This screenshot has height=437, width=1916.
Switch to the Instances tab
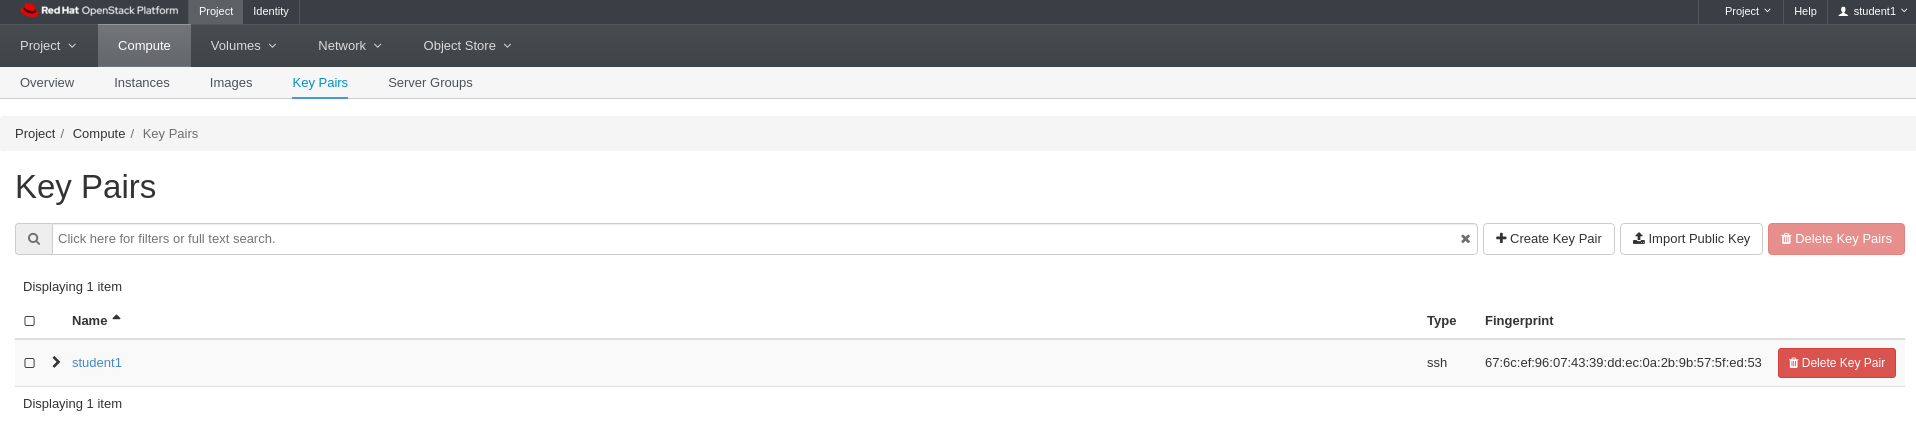click(x=142, y=83)
